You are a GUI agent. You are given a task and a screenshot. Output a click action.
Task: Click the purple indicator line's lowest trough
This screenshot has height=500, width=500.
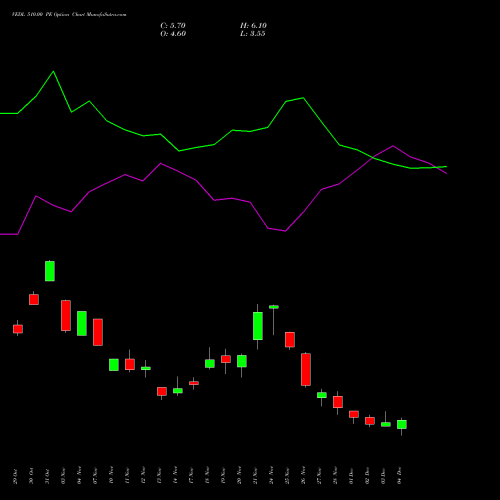pyautogui.click(x=10, y=234)
